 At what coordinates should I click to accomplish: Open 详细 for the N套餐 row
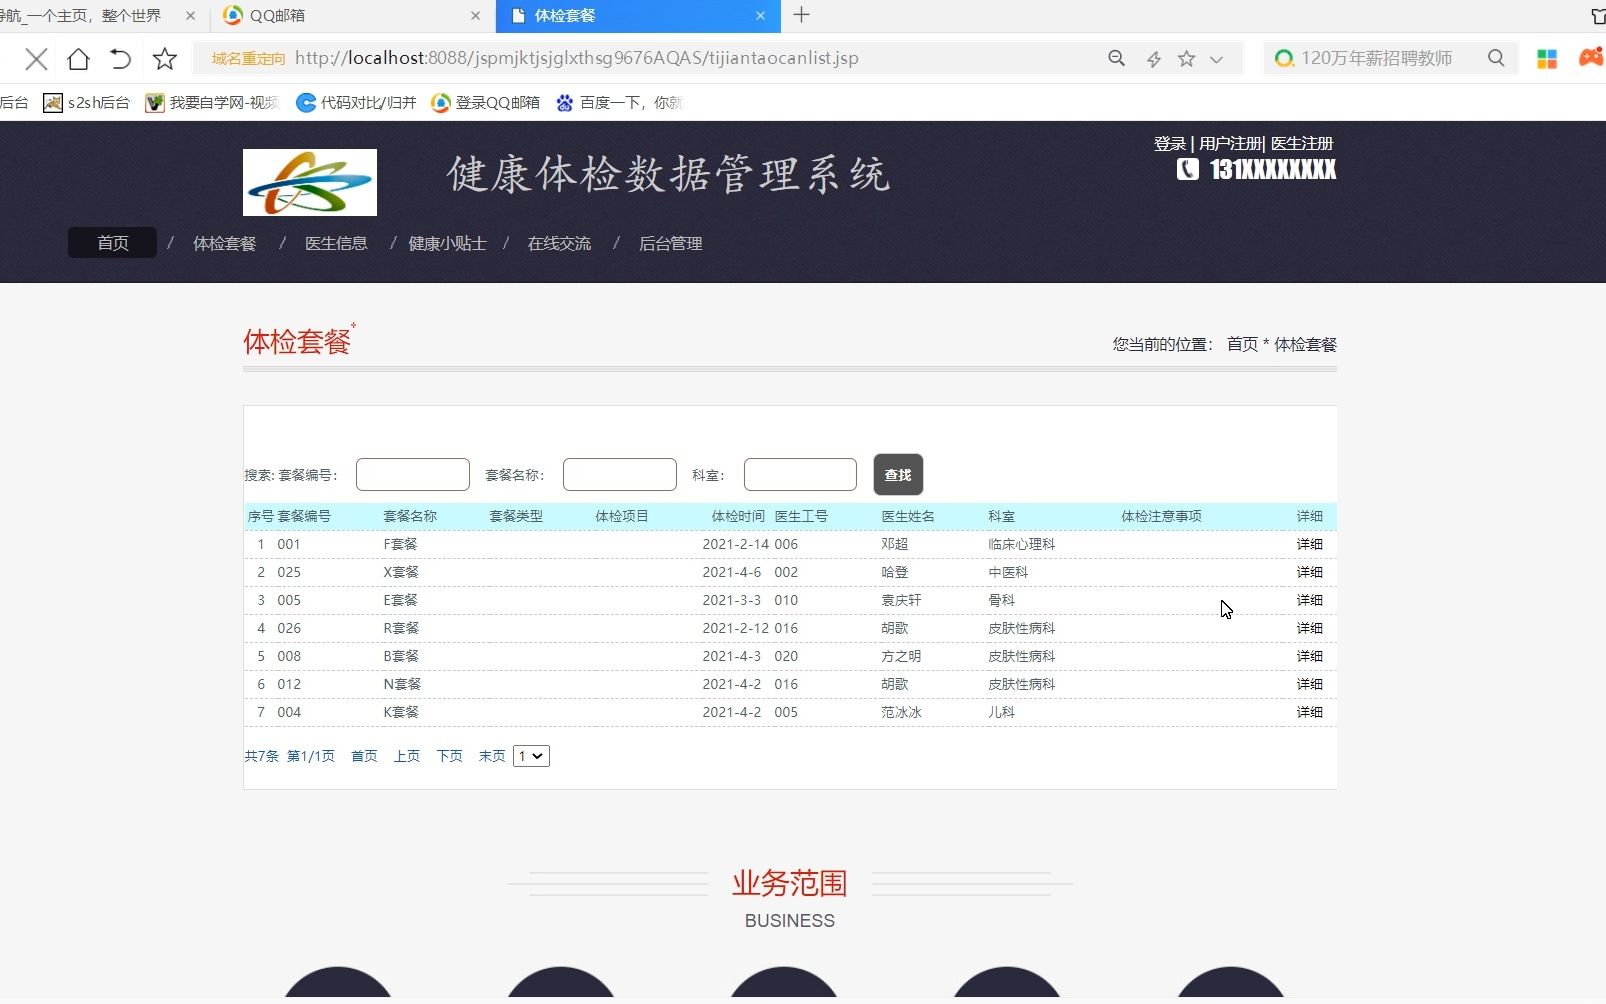(1309, 684)
